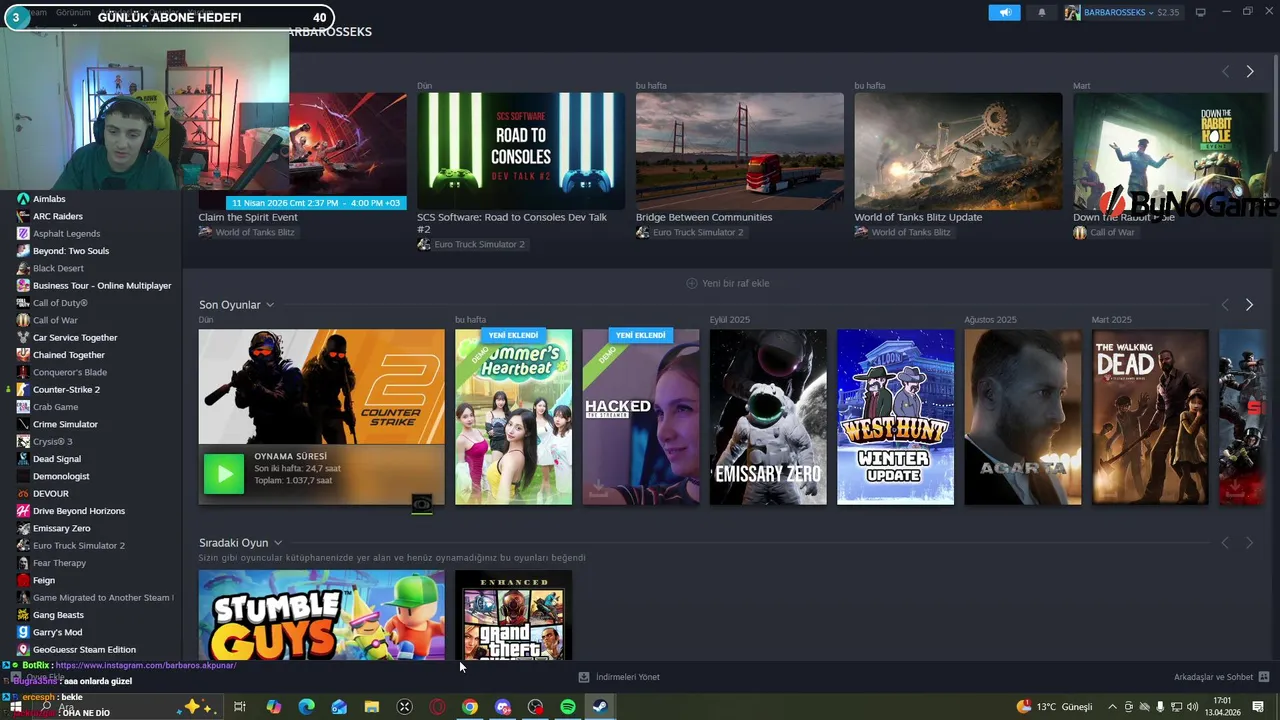The width and height of the screenshot is (1280, 720).
Task: Select Chained Together in the library list
Action: pos(69,355)
